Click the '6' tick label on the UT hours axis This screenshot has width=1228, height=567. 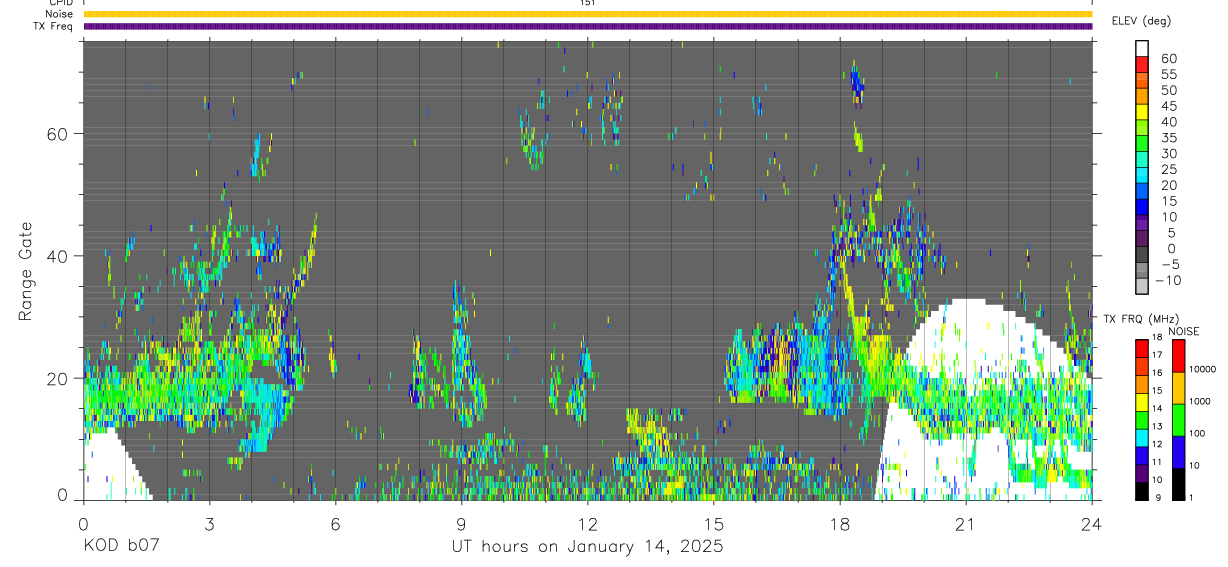tap(335, 523)
